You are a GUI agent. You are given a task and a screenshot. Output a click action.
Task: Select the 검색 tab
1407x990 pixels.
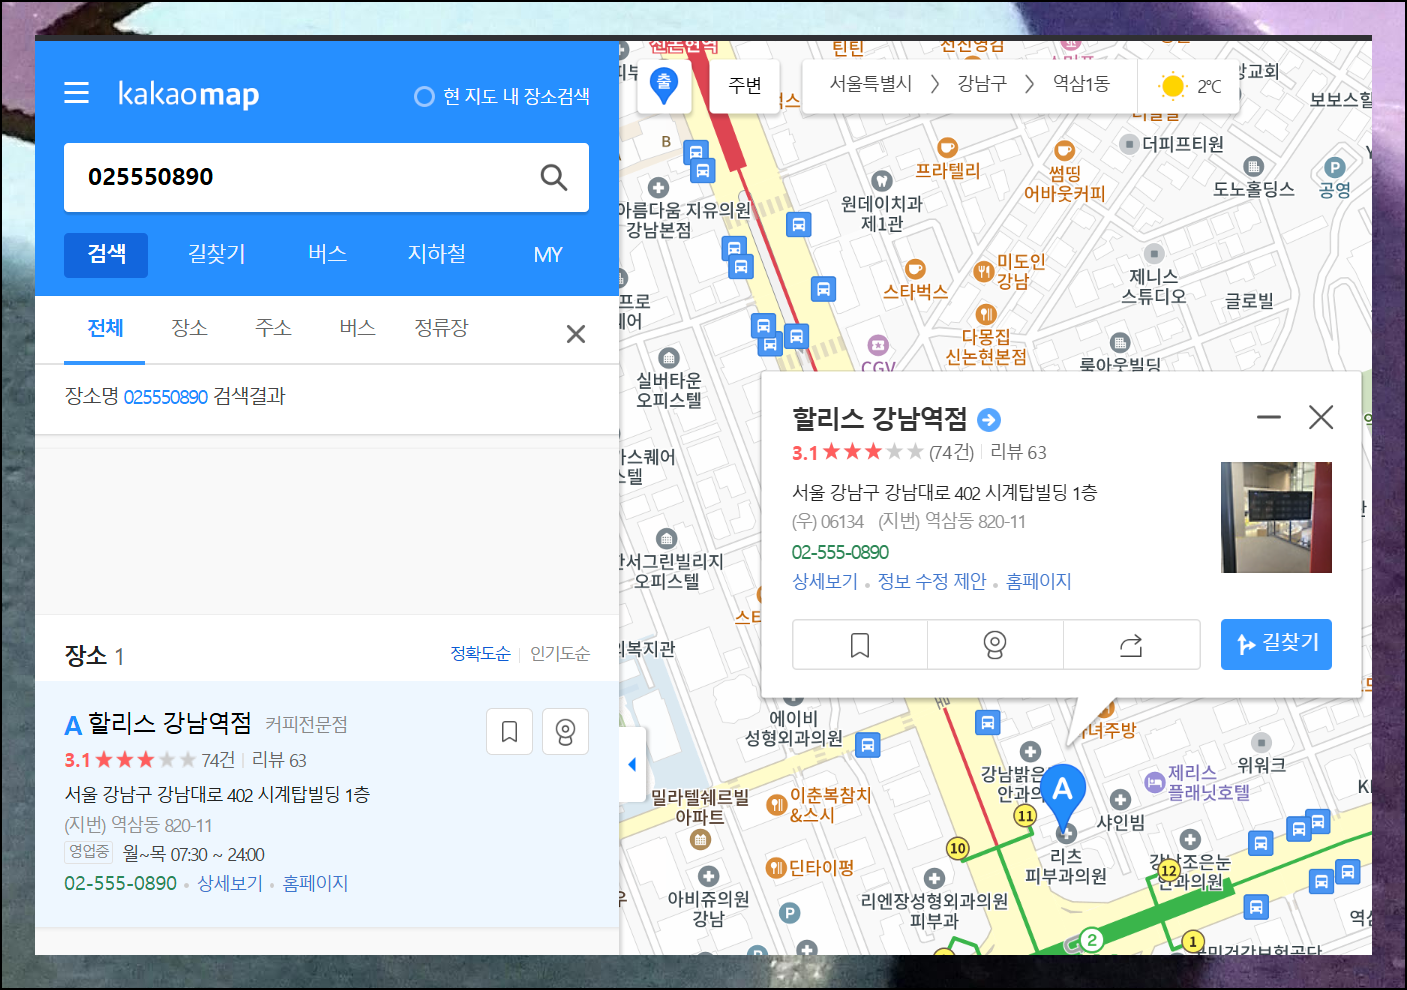[106, 255]
